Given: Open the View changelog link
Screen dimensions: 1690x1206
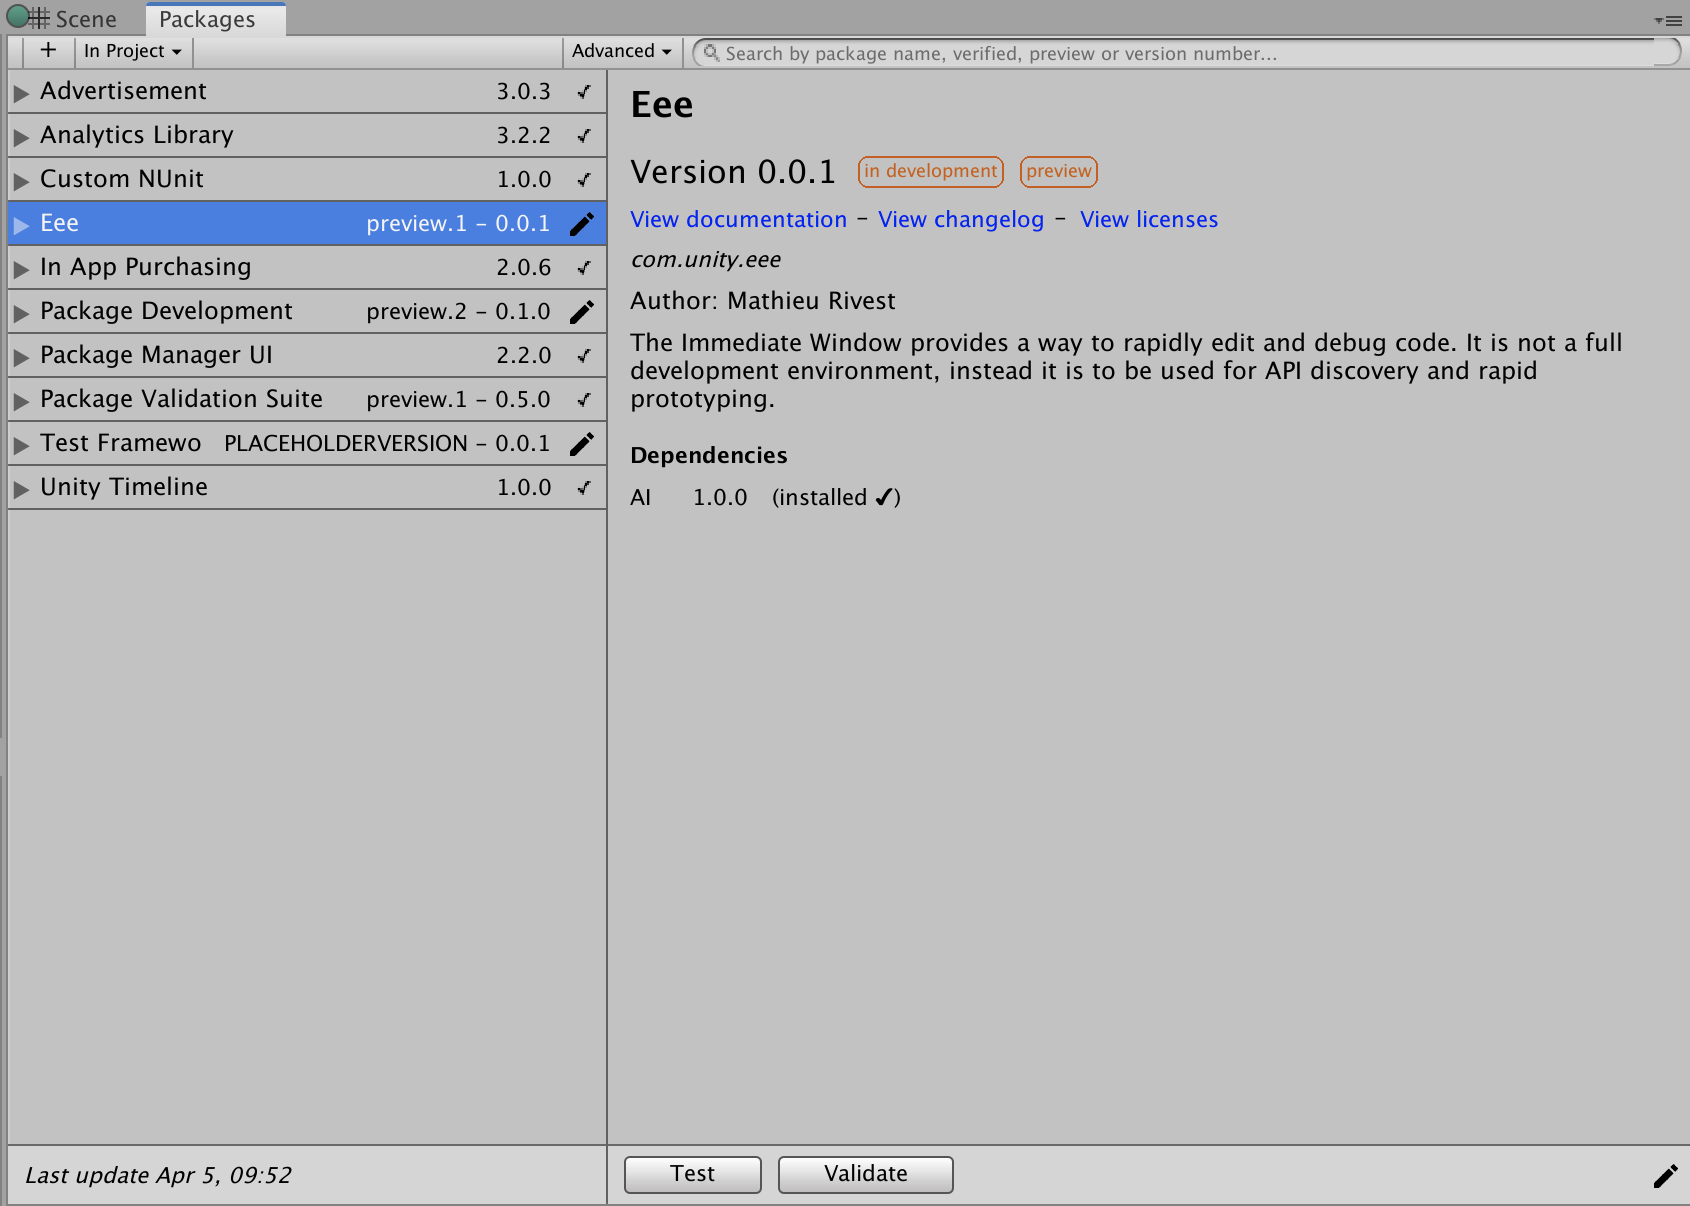Looking at the screenshot, I should click(961, 219).
